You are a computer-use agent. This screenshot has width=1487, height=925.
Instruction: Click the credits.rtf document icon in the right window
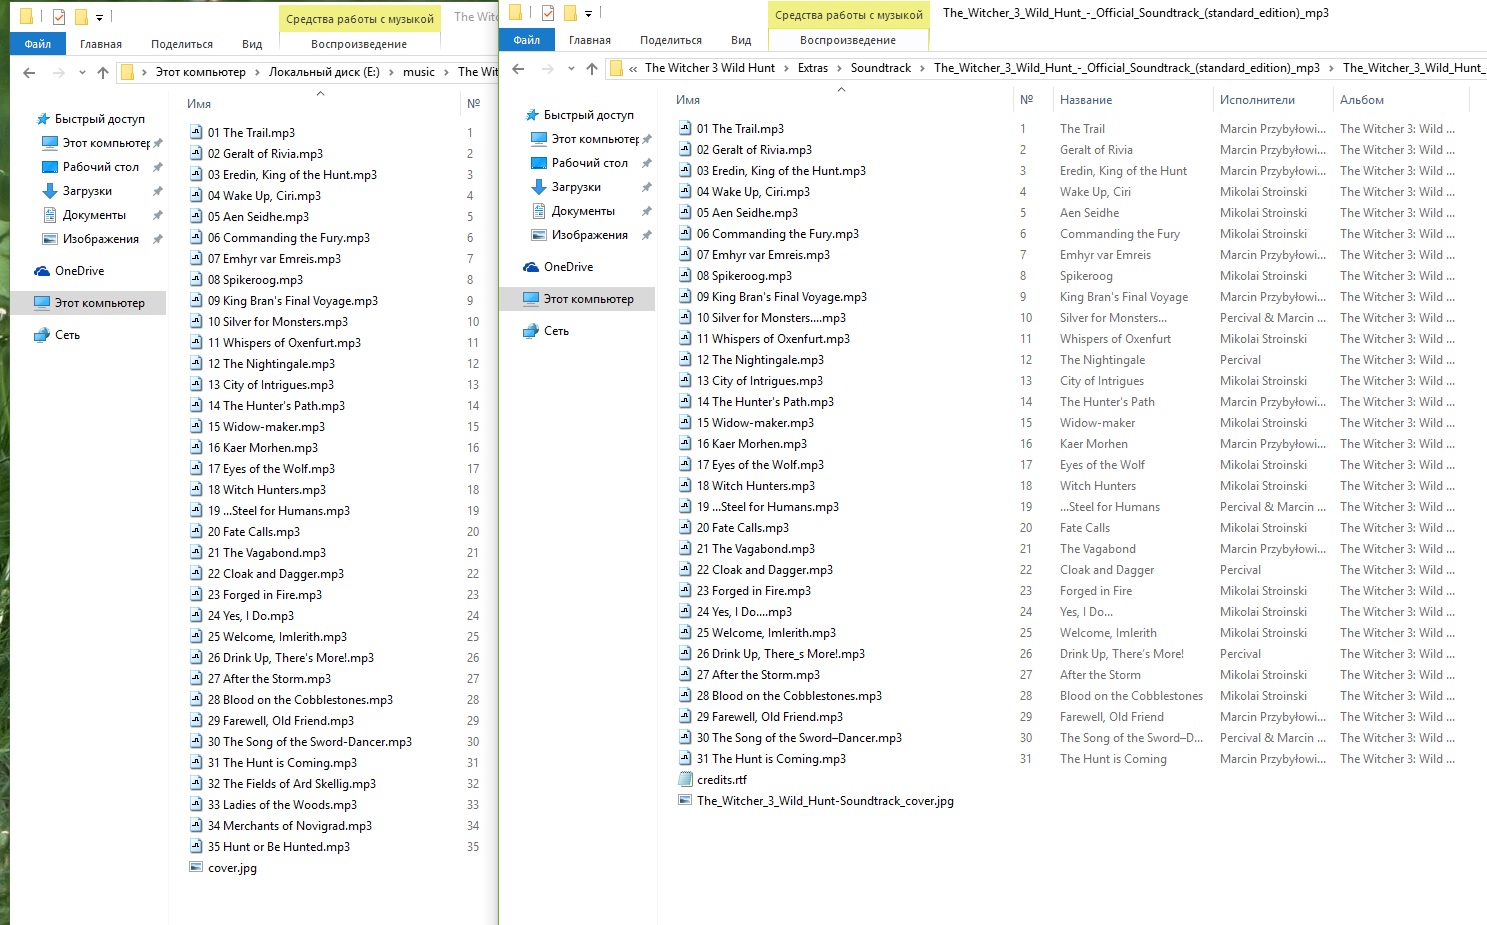(x=685, y=780)
